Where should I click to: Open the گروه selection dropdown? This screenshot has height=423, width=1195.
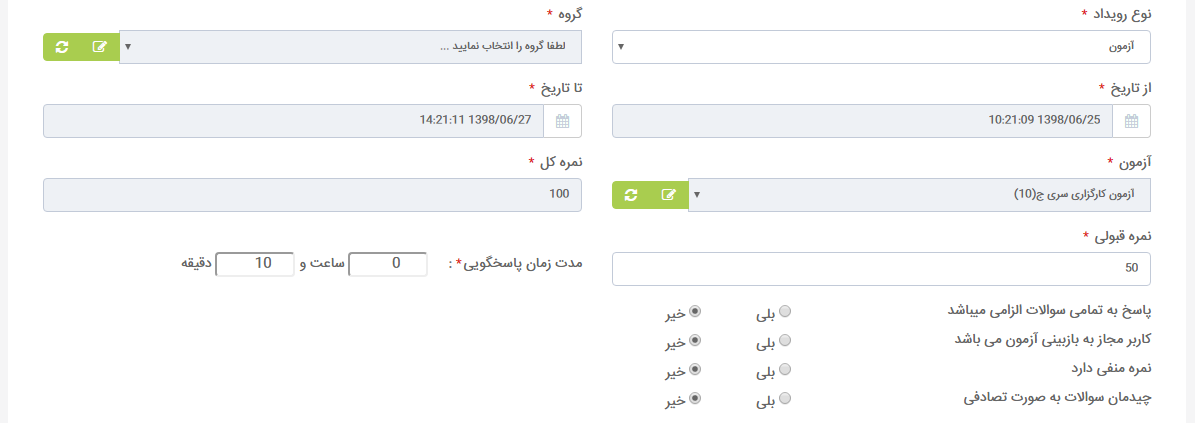coord(351,46)
